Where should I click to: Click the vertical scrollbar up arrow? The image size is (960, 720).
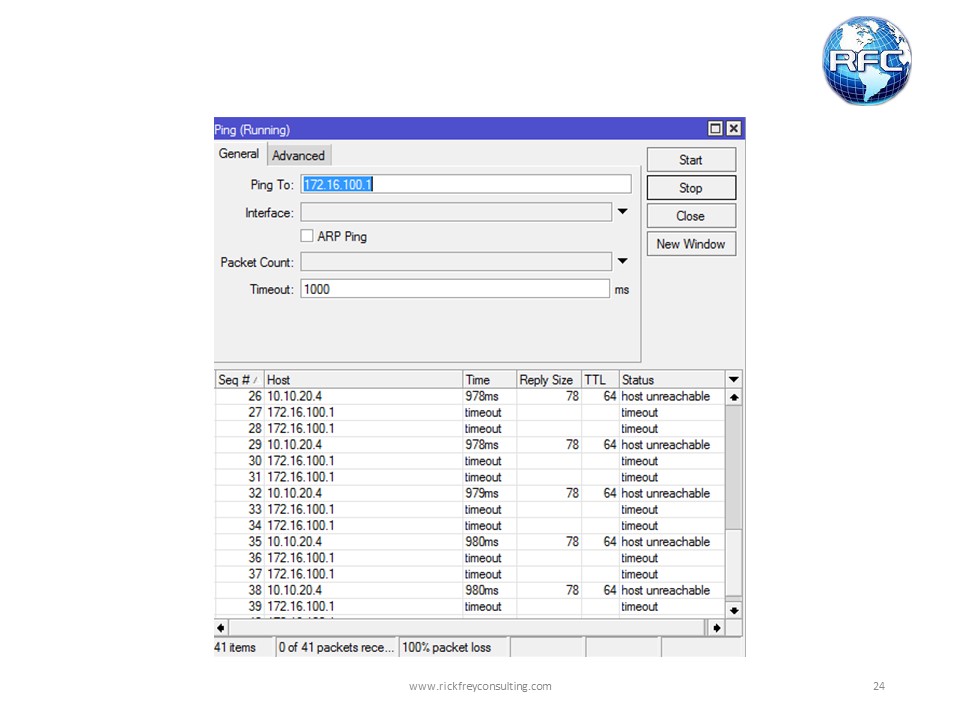click(733, 396)
